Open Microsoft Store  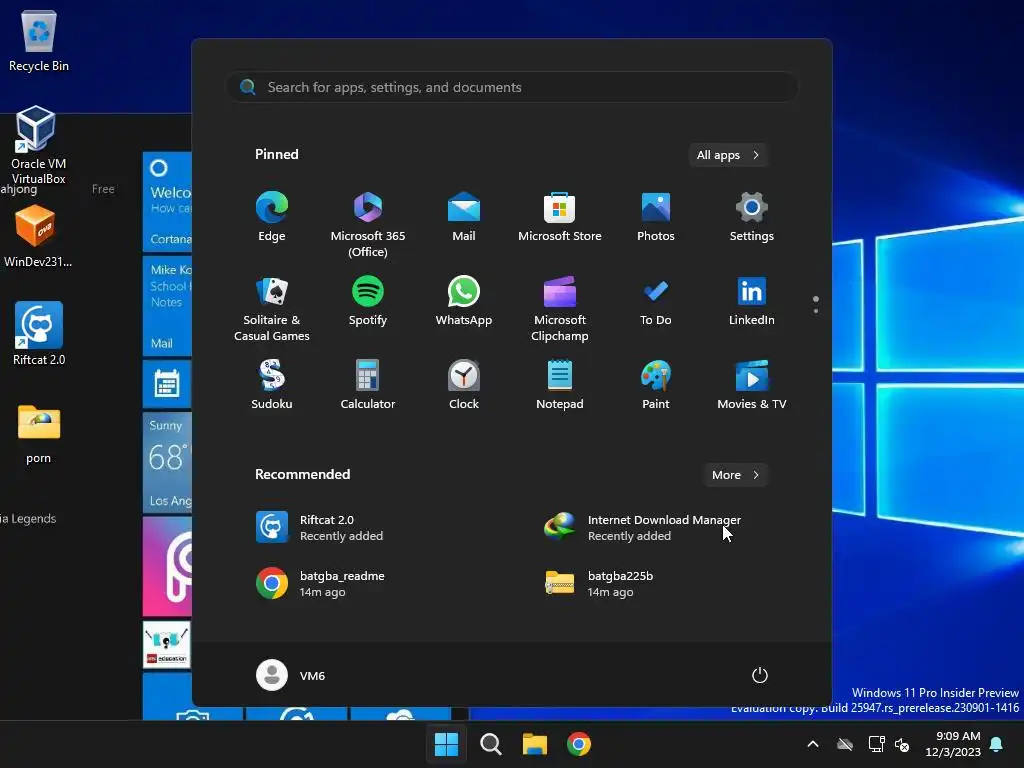click(x=560, y=218)
